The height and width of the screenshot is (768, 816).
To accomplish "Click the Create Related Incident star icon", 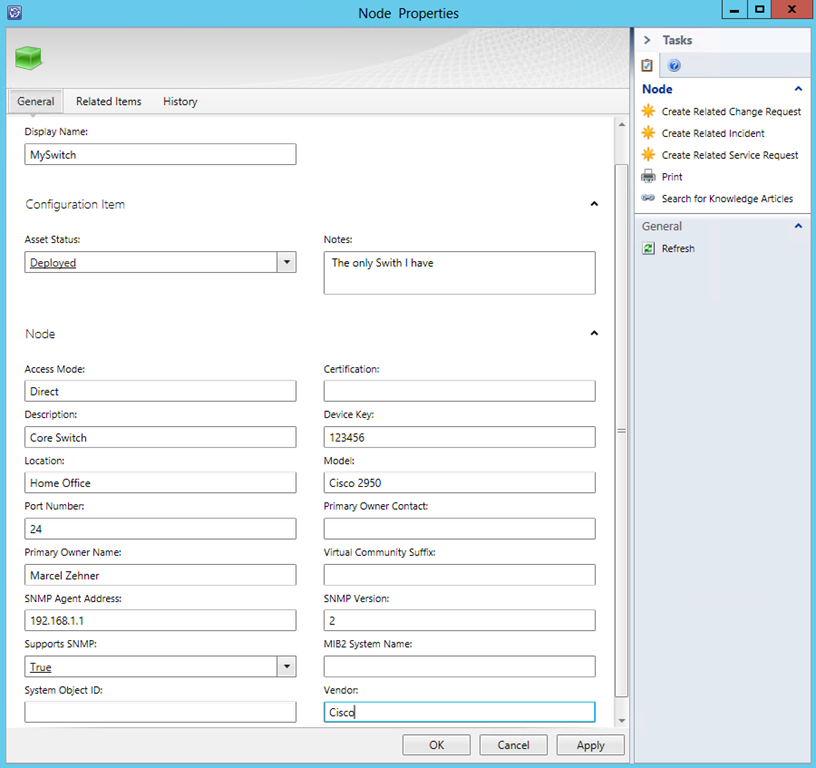I will [649, 133].
